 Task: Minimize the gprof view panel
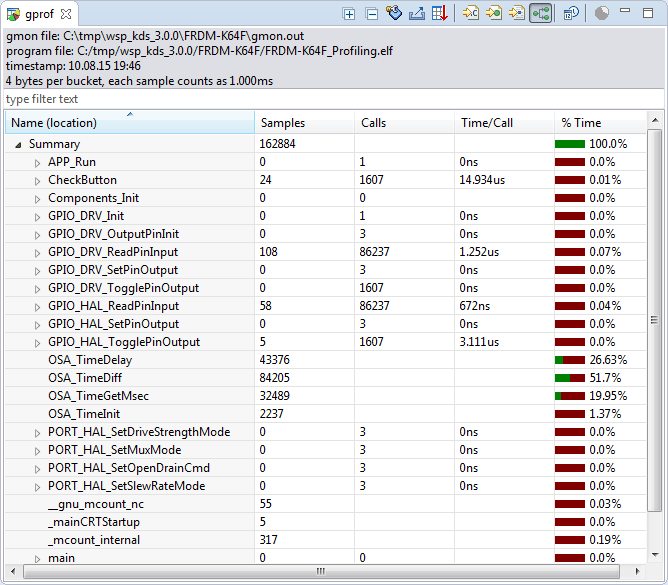625,10
